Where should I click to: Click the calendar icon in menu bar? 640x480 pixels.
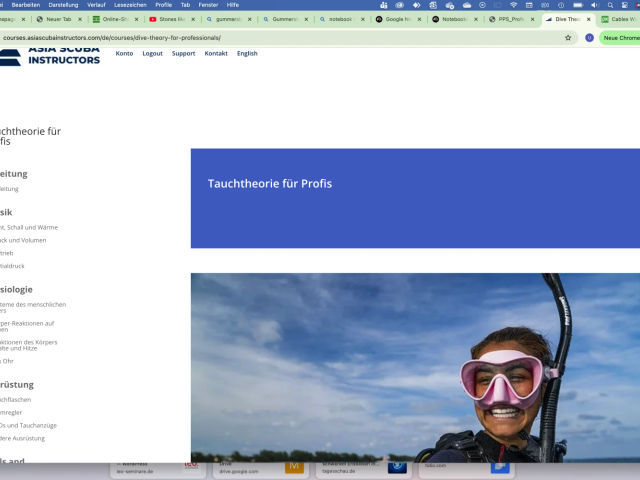529,5
